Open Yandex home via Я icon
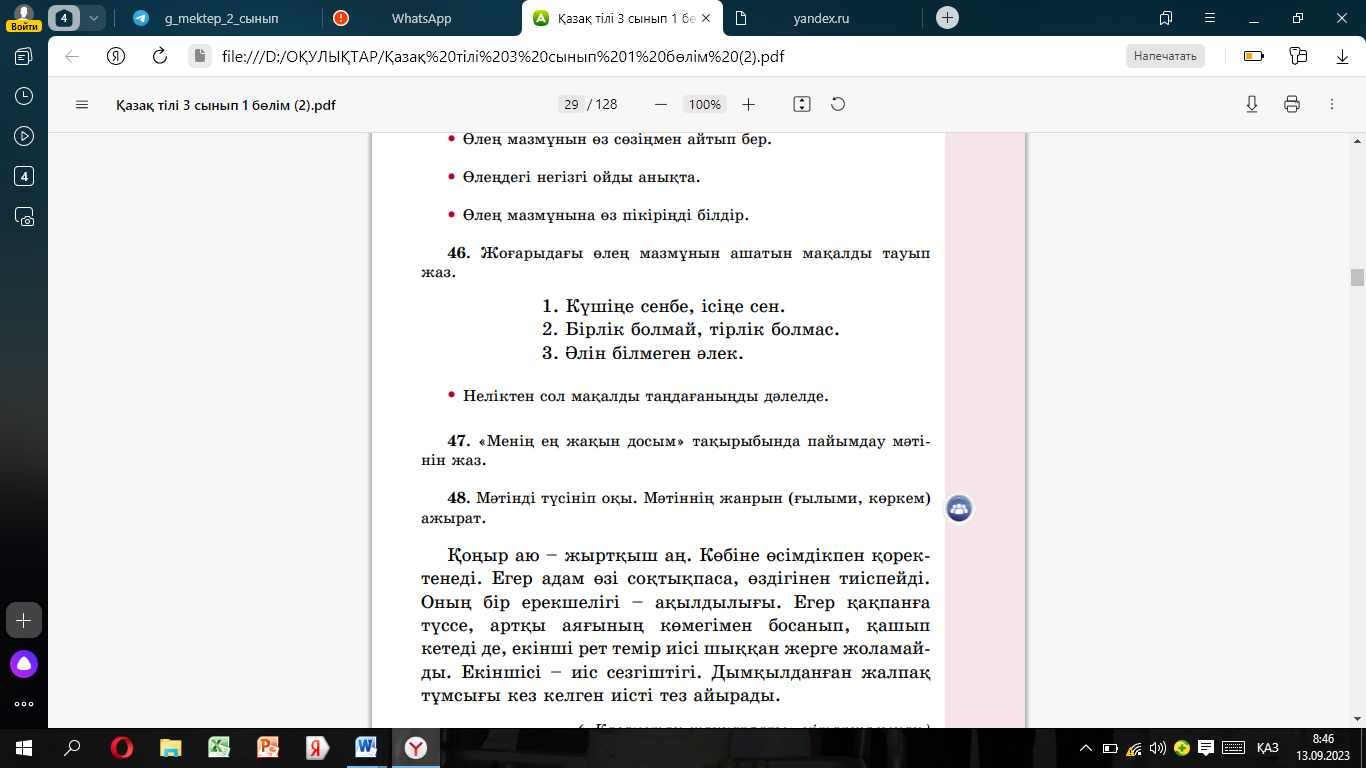 coord(116,56)
